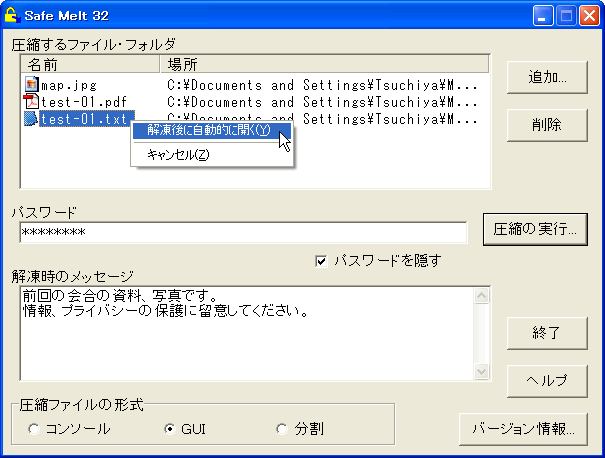Toggle the パスワードを隠す checkbox
605x458 pixels.
click(321, 261)
